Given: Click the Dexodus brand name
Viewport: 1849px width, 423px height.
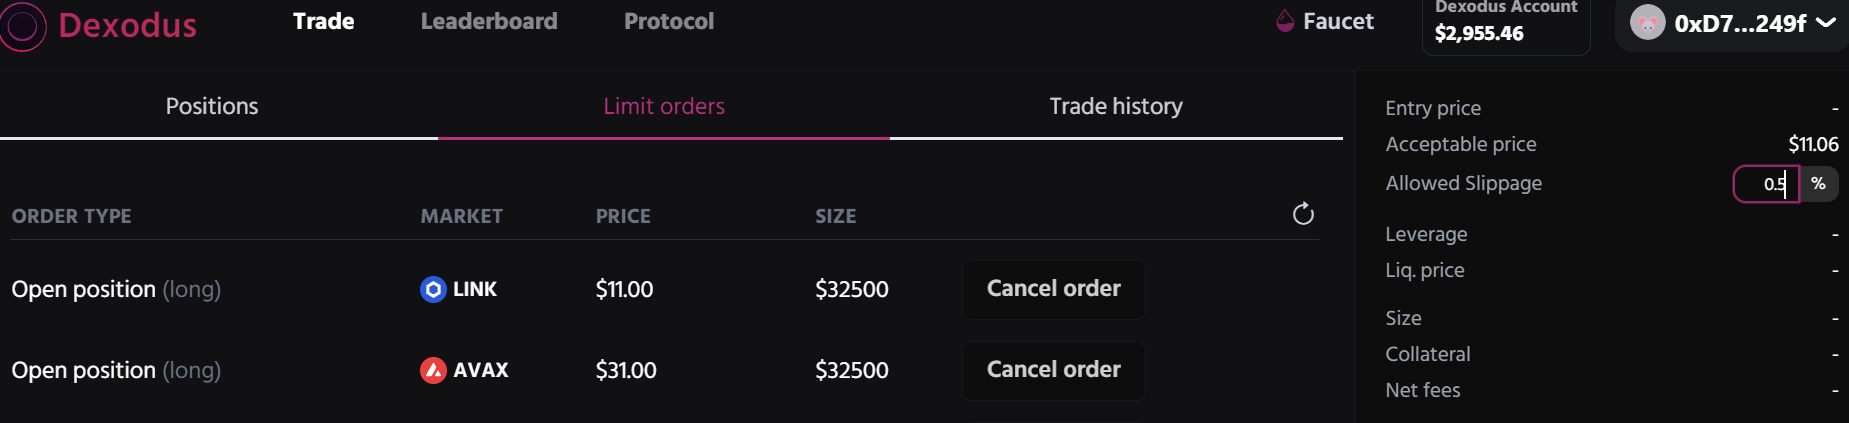Looking at the screenshot, I should click(127, 25).
